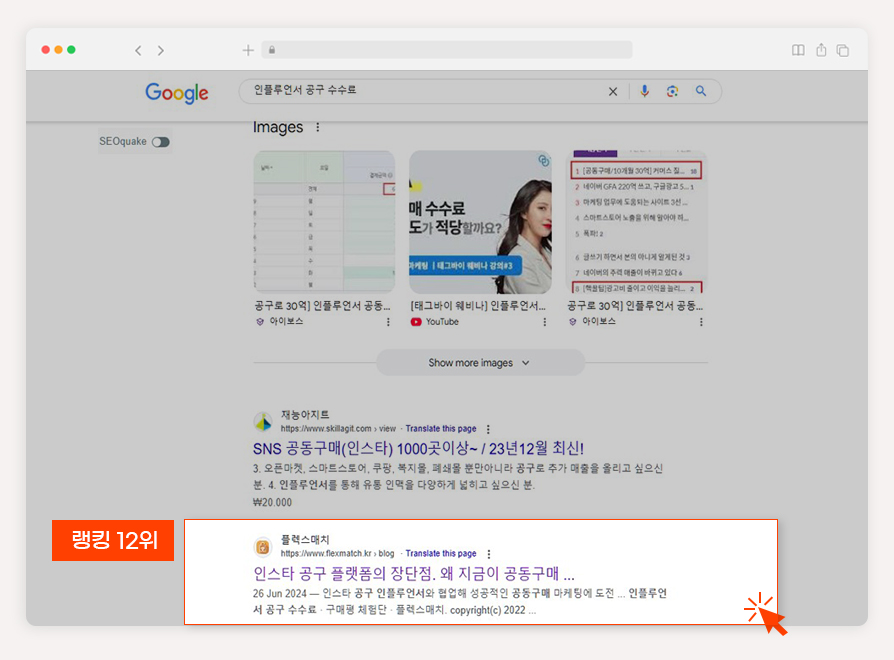
Task: Start voice search with the microphone icon
Action: 644,91
